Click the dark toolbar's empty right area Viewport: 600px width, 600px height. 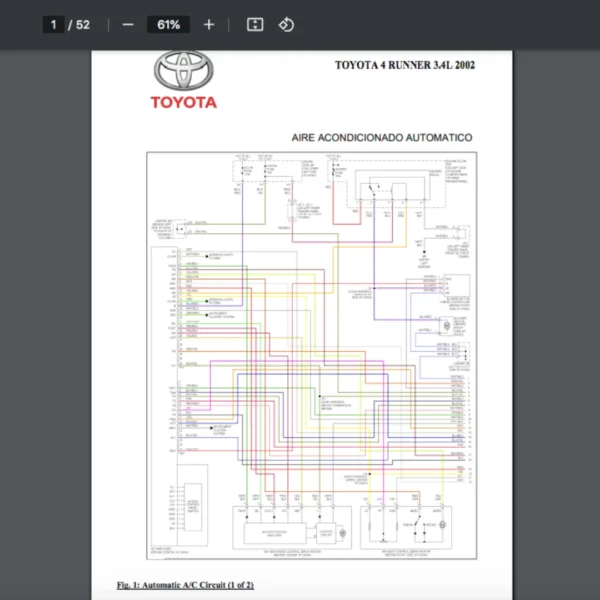click(450, 24)
